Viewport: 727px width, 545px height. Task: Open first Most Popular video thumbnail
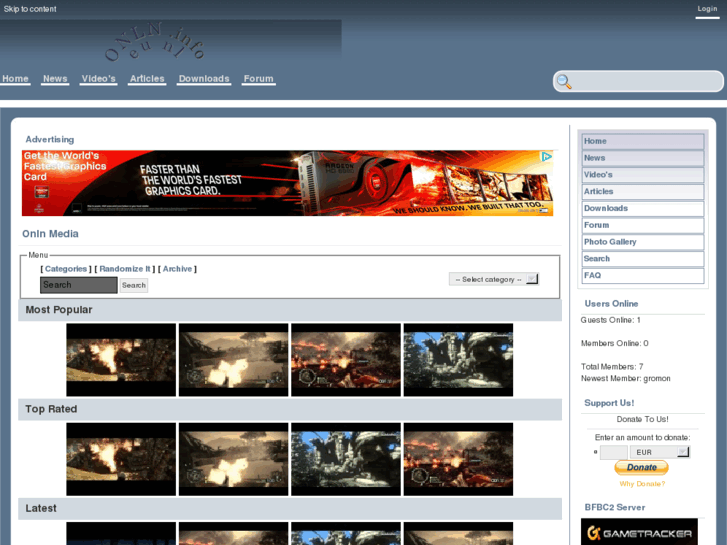[x=121, y=360]
